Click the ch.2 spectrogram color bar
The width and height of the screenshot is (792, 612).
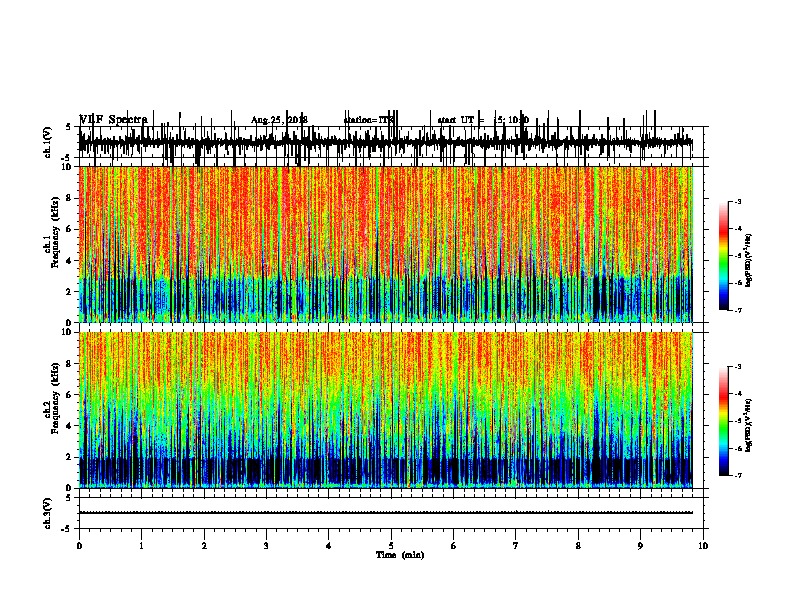click(724, 421)
